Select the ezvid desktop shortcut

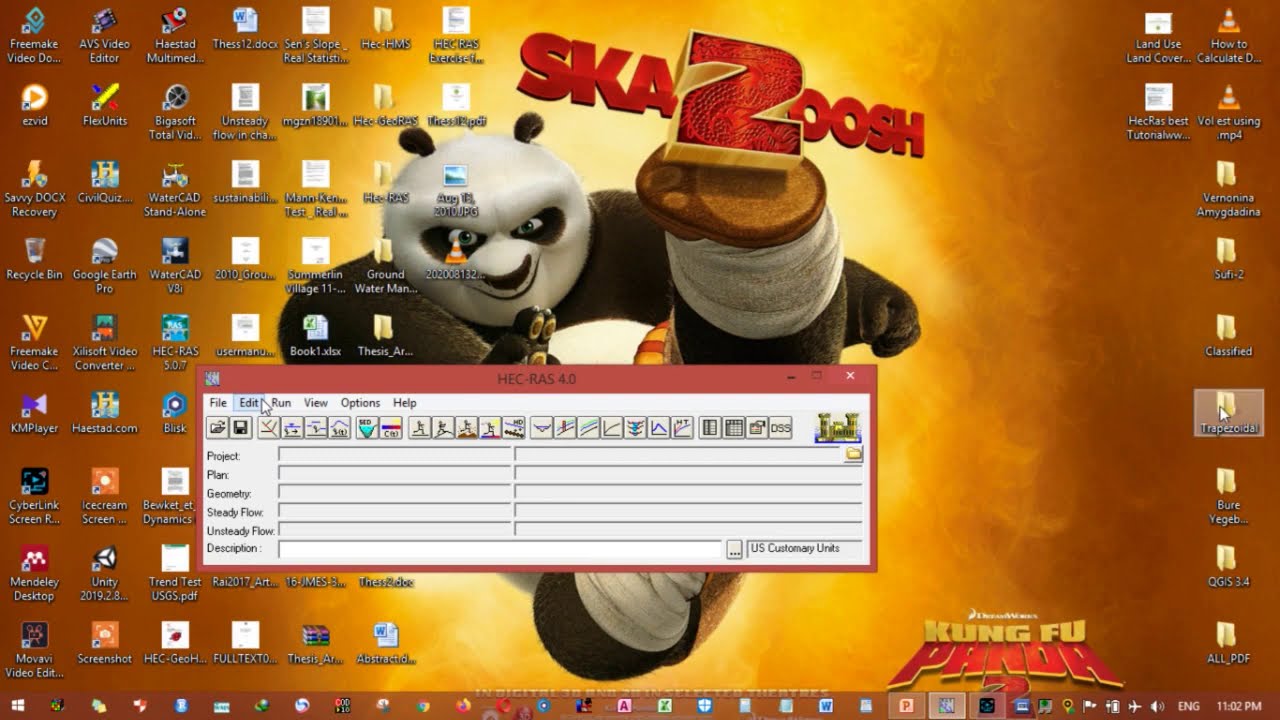coord(34,105)
